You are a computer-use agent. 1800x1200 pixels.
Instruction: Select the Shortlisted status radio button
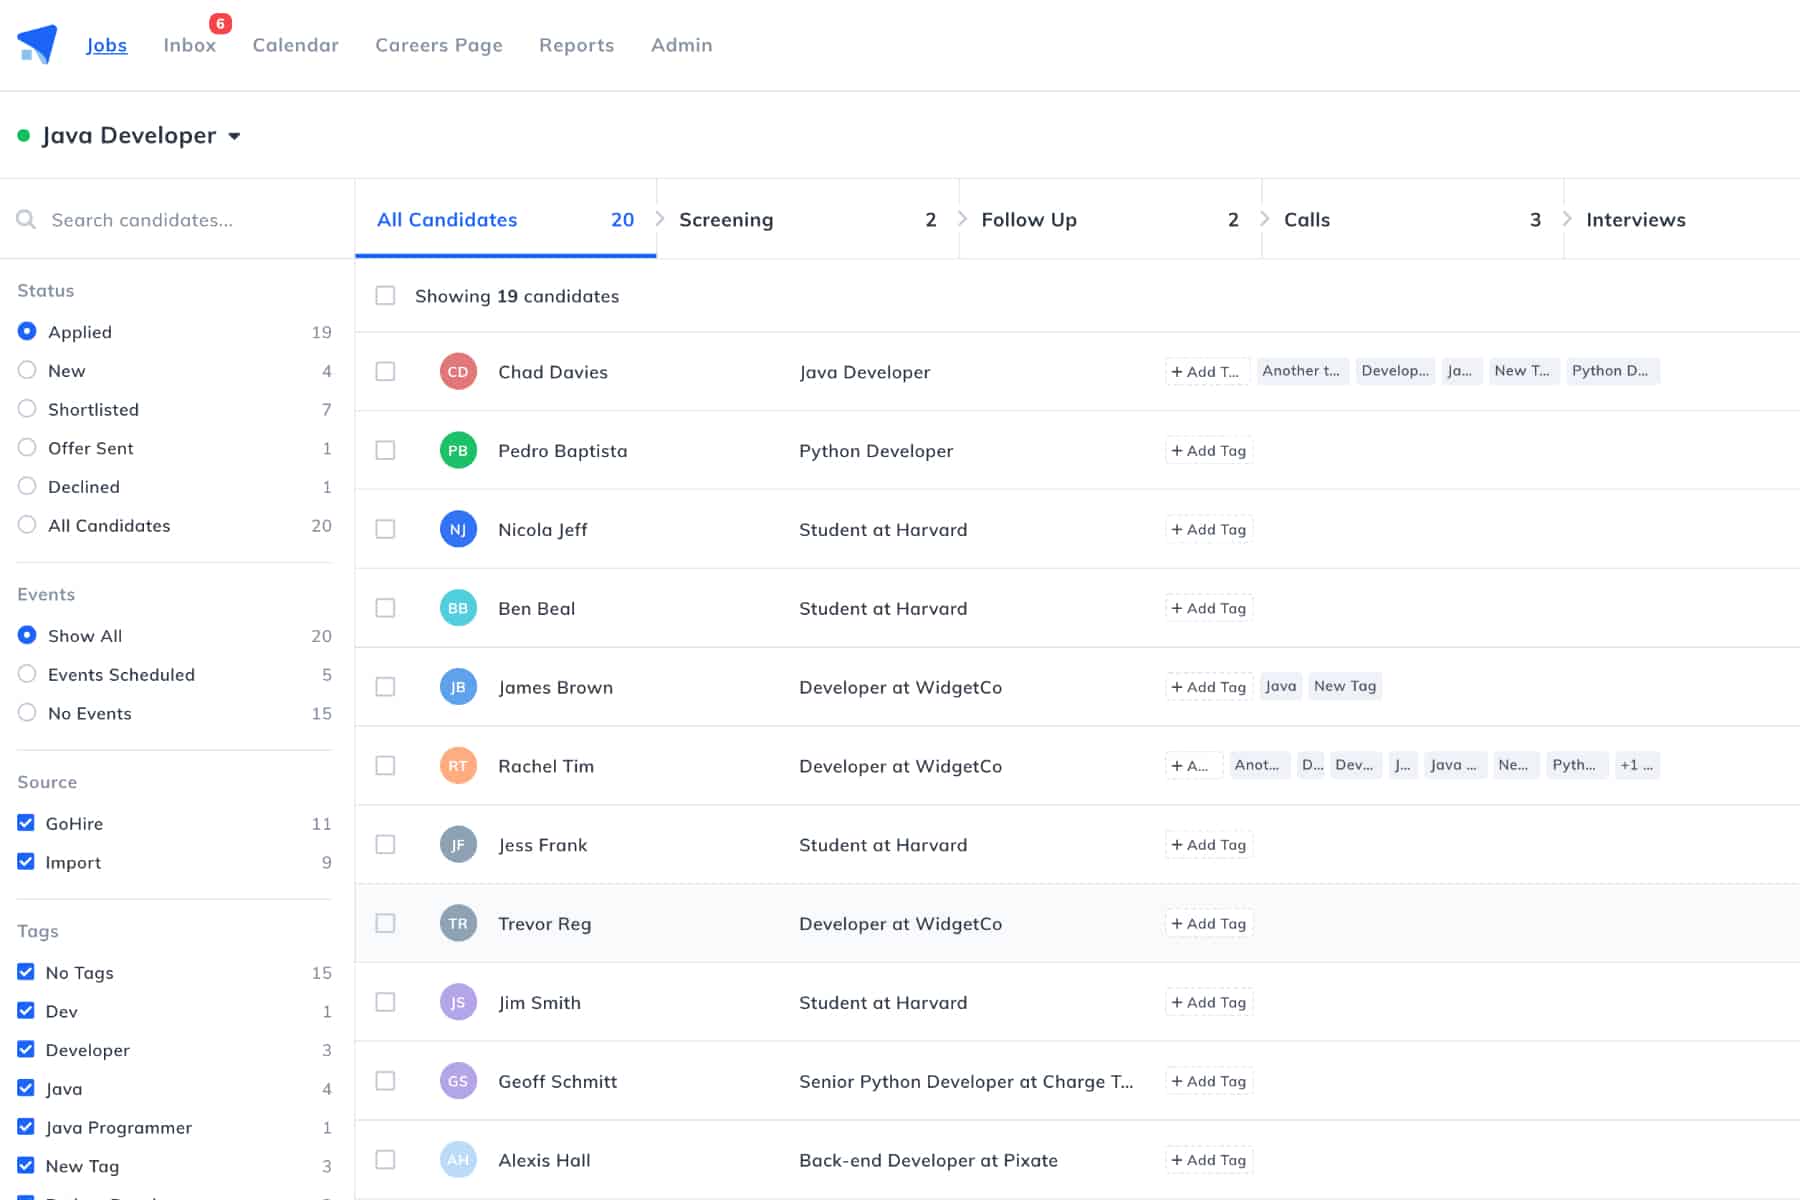(27, 409)
